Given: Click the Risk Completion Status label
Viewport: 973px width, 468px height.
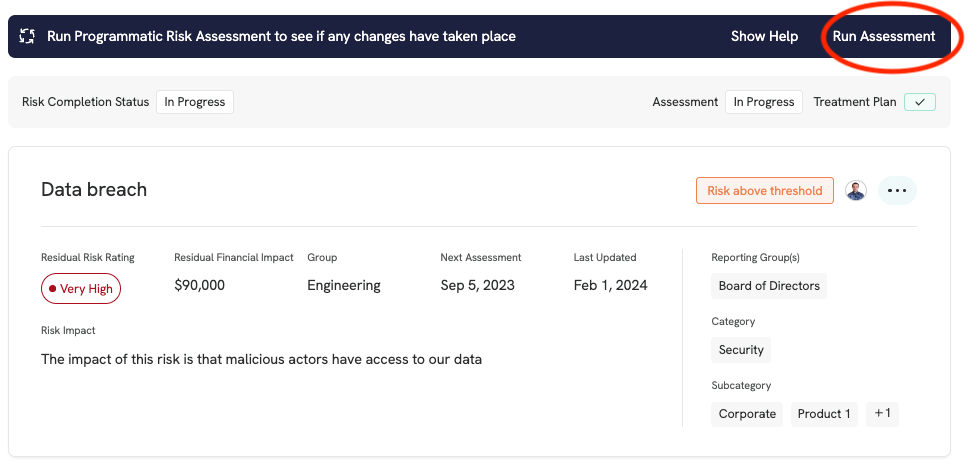Looking at the screenshot, I should point(86,102).
